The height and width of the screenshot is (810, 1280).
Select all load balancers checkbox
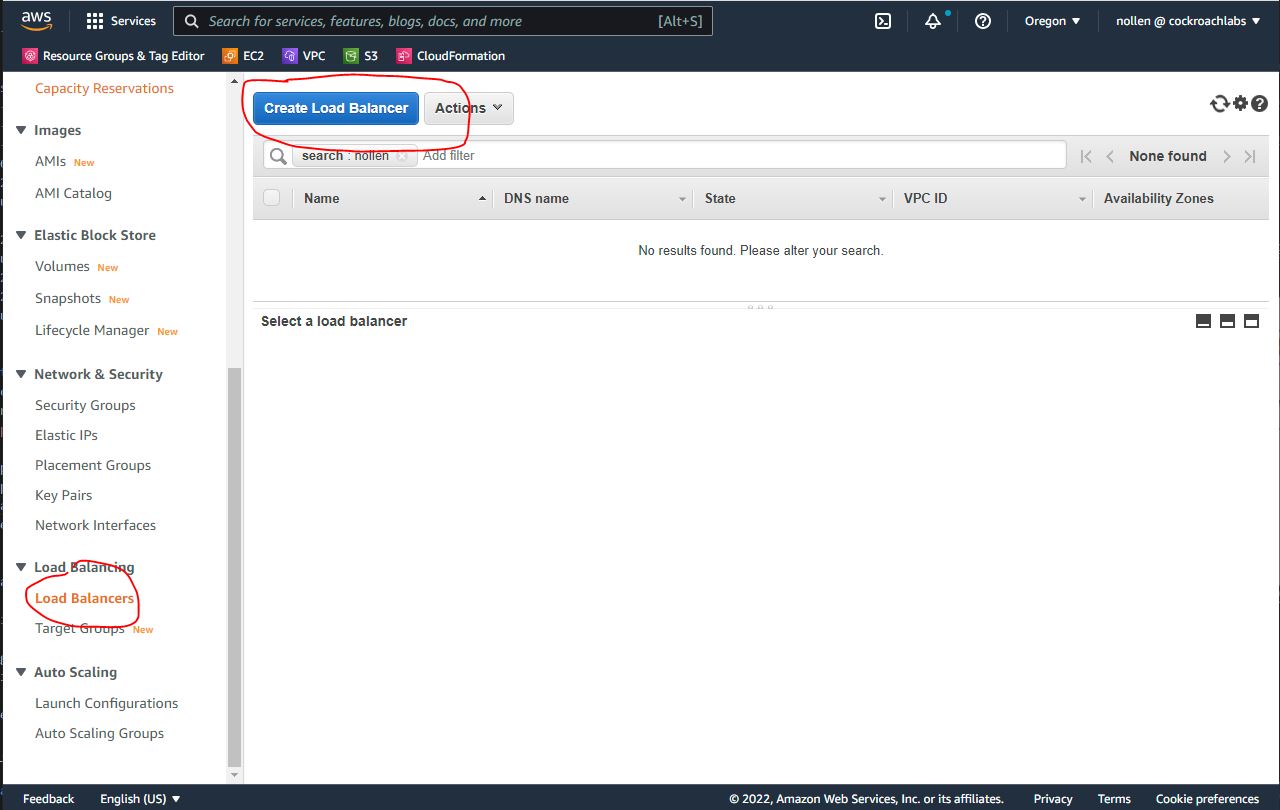(x=272, y=198)
